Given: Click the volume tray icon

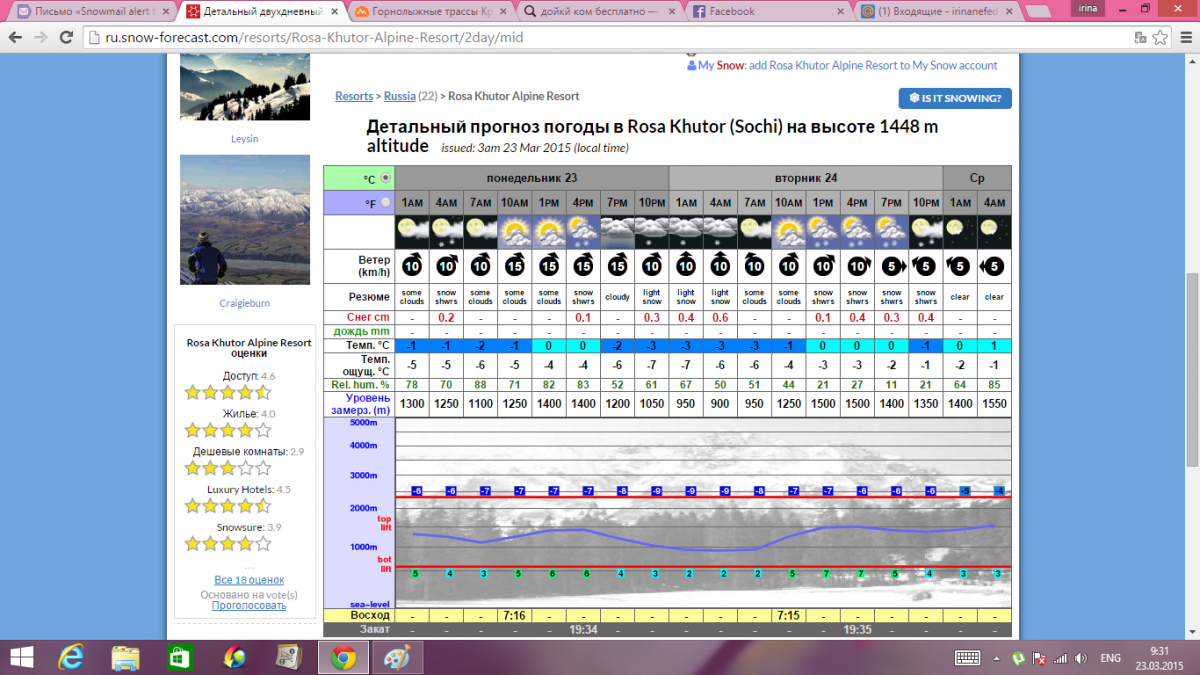Looking at the screenshot, I should (x=1079, y=658).
